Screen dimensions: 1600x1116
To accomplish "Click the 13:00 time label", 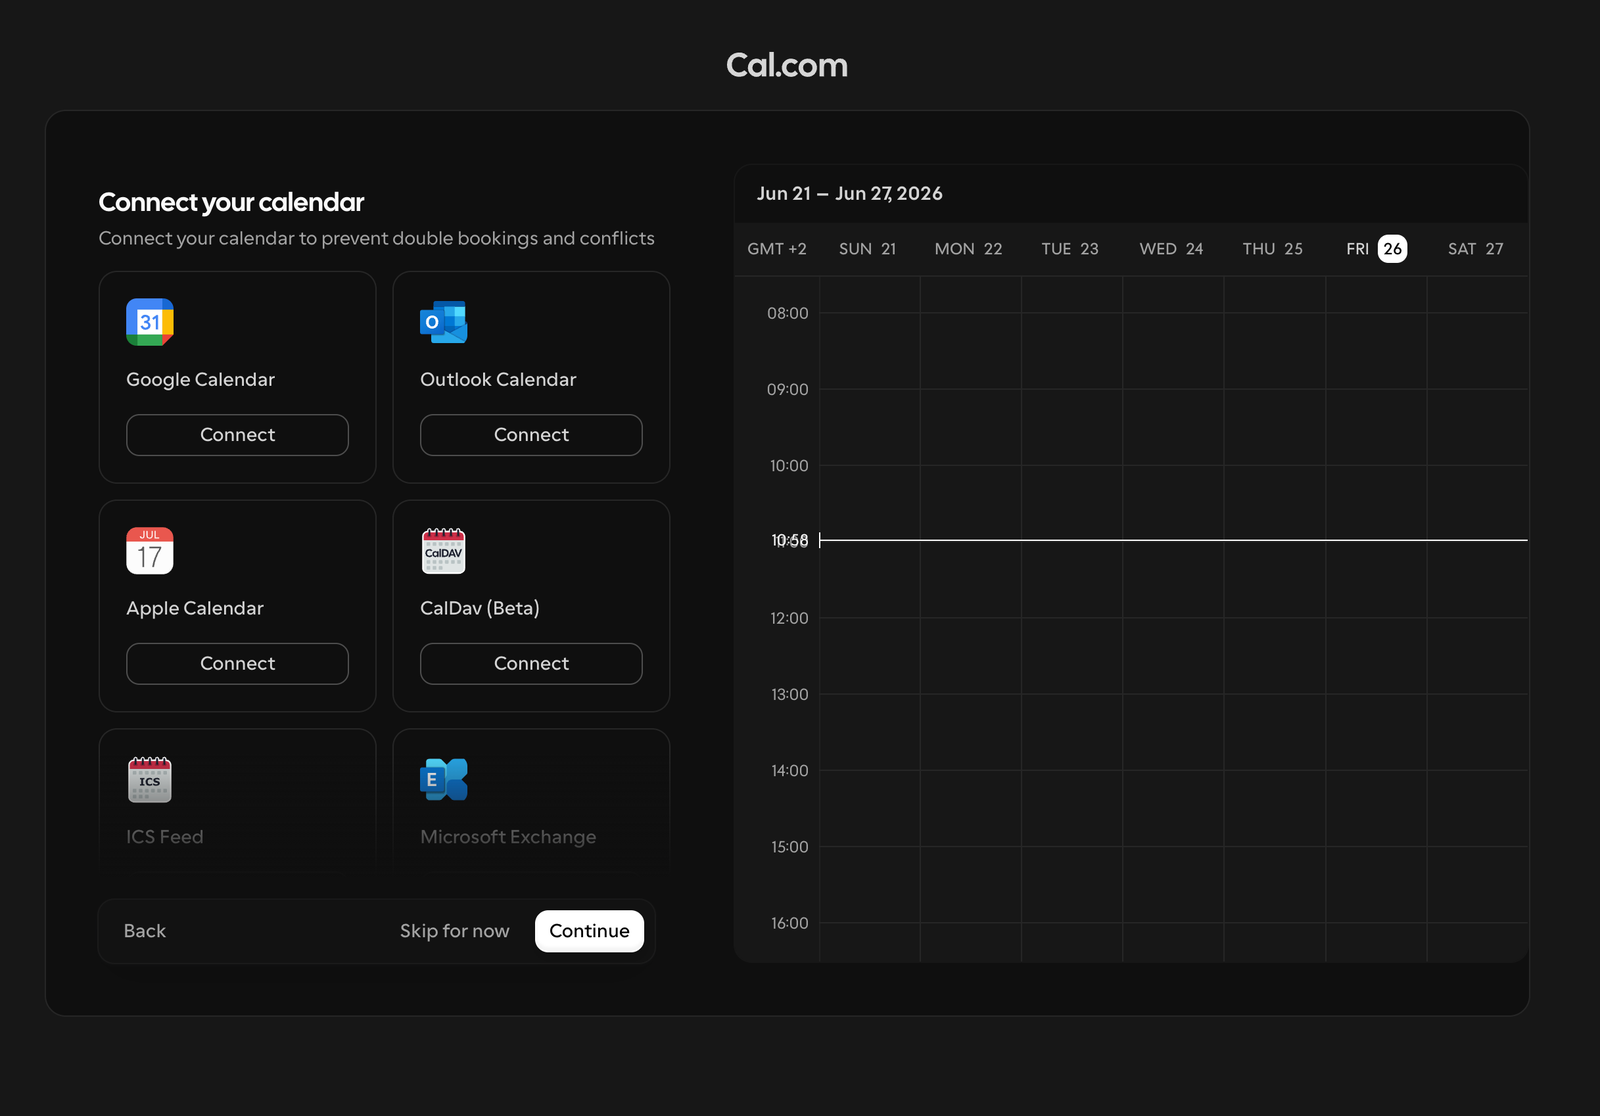I will pos(790,694).
